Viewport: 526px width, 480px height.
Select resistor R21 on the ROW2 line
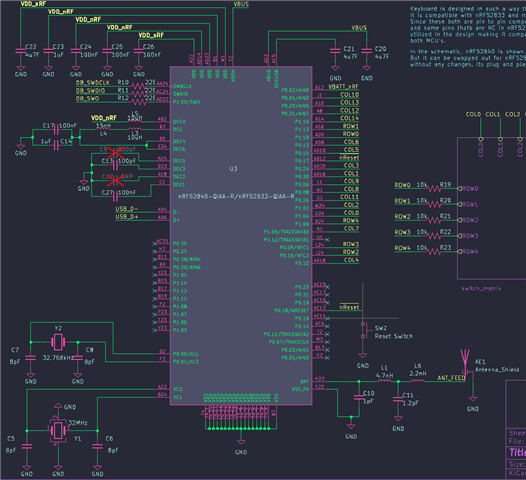tap(434, 220)
